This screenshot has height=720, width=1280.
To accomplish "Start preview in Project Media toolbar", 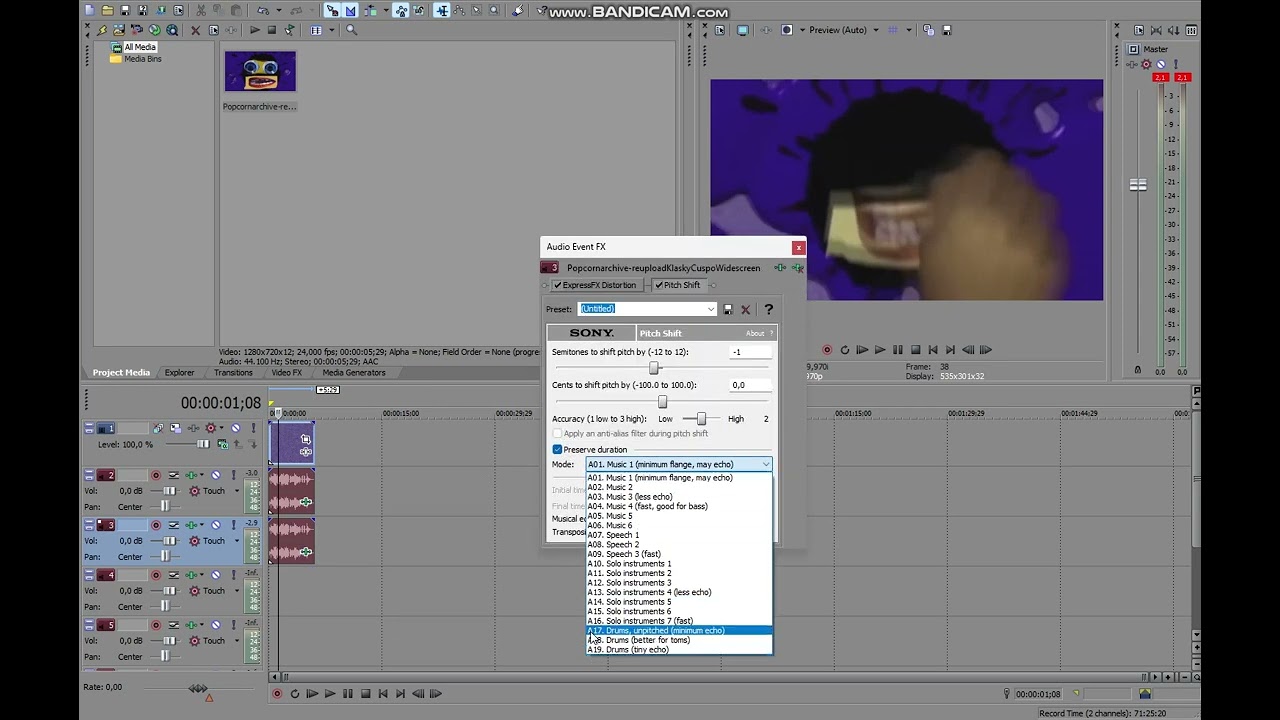I will (x=254, y=30).
